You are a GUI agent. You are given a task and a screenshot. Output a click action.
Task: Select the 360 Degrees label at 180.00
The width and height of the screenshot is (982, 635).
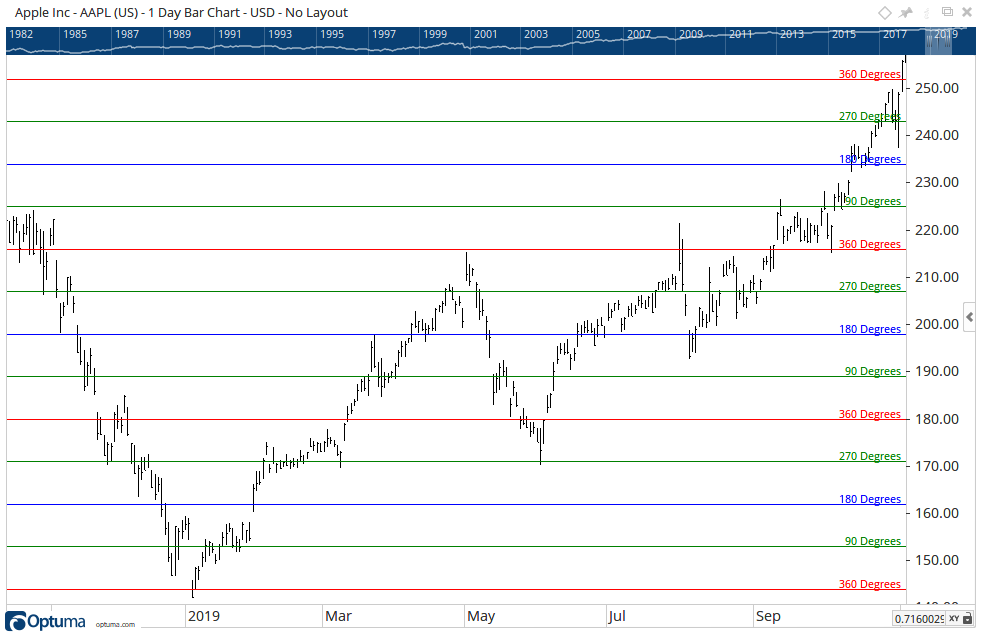click(870, 414)
